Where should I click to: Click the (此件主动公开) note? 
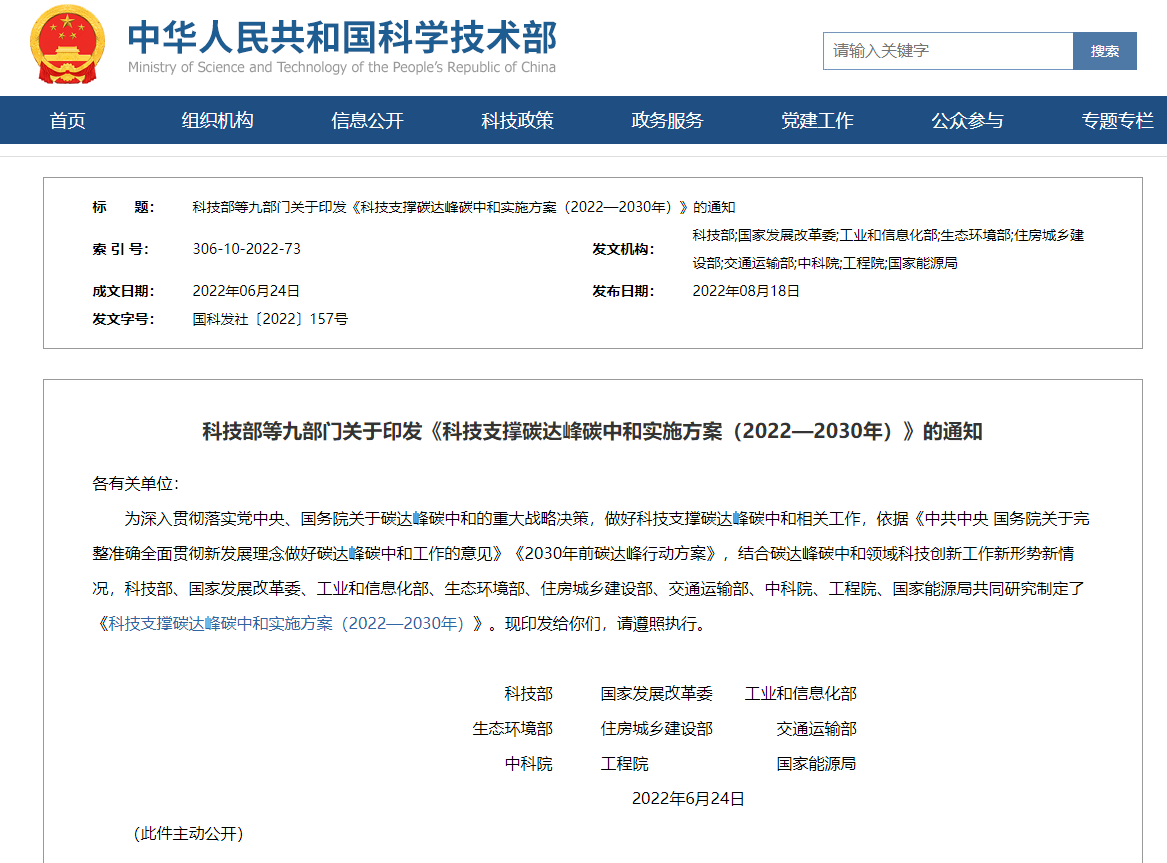point(188,833)
